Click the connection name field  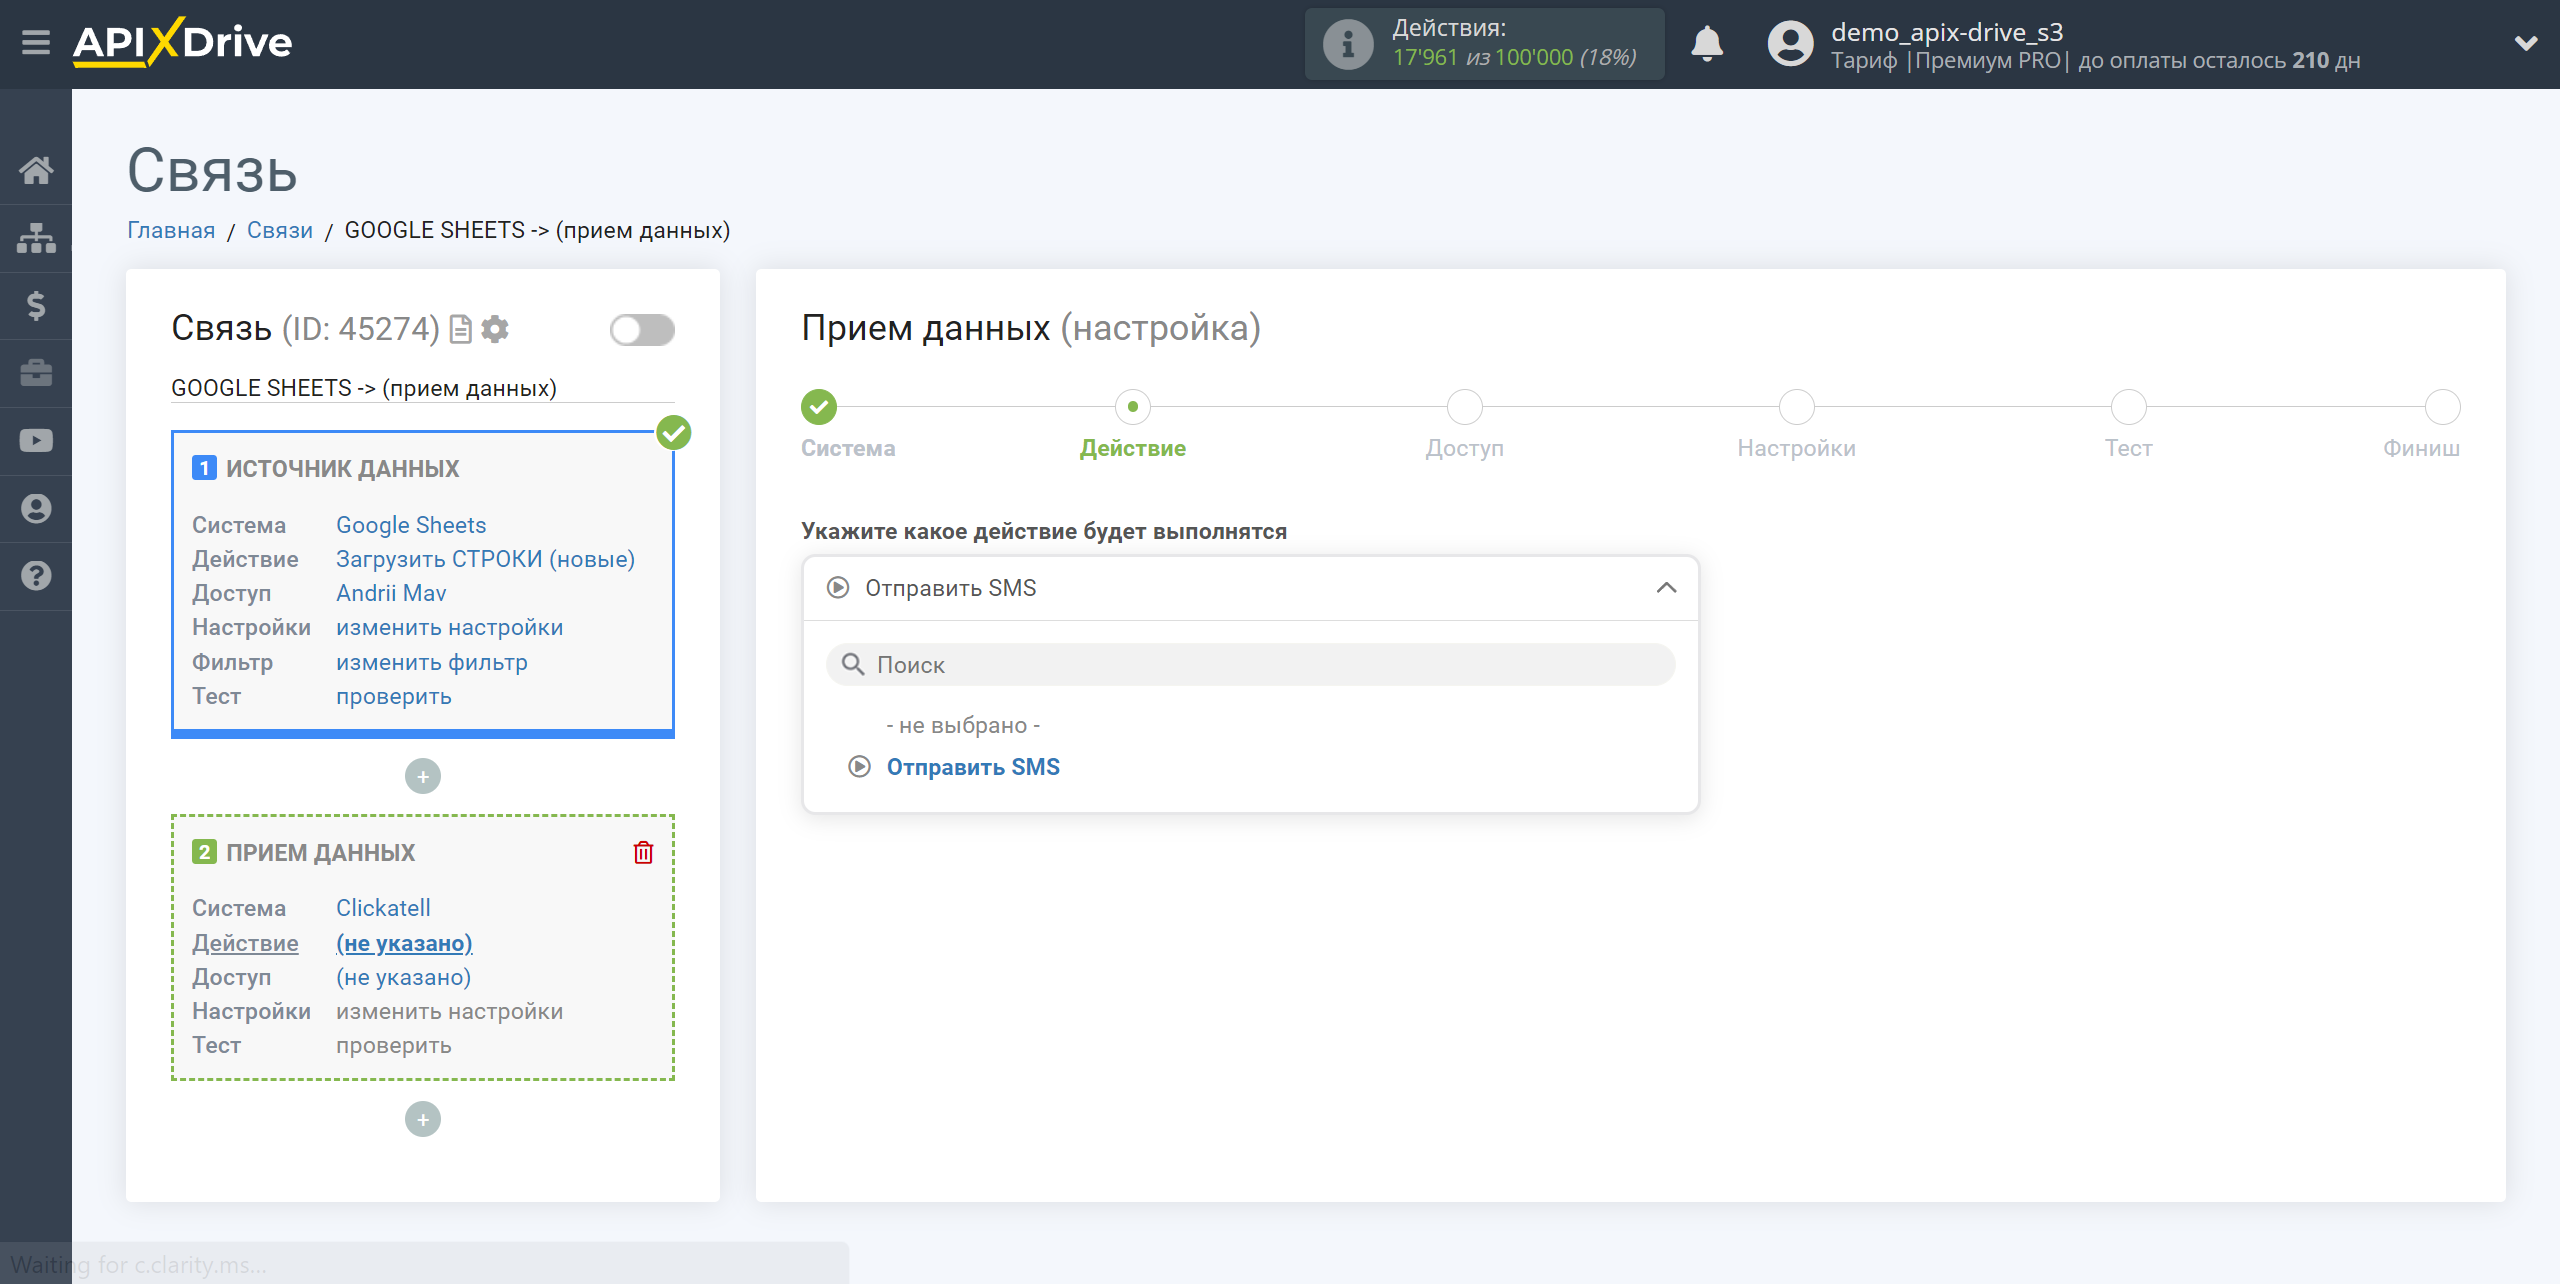coord(423,388)
